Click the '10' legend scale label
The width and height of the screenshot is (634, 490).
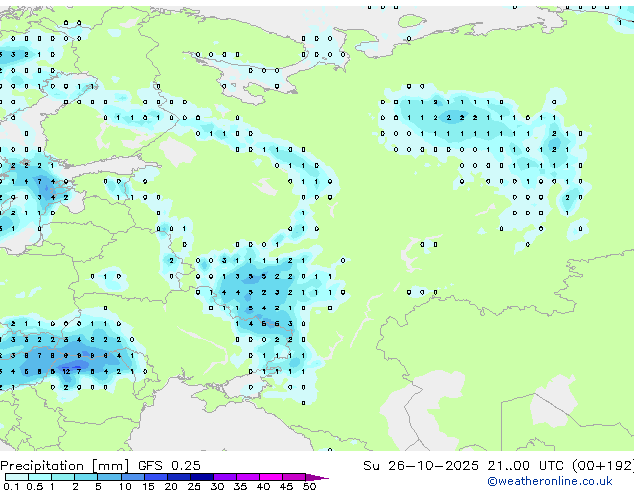(125, 486)
